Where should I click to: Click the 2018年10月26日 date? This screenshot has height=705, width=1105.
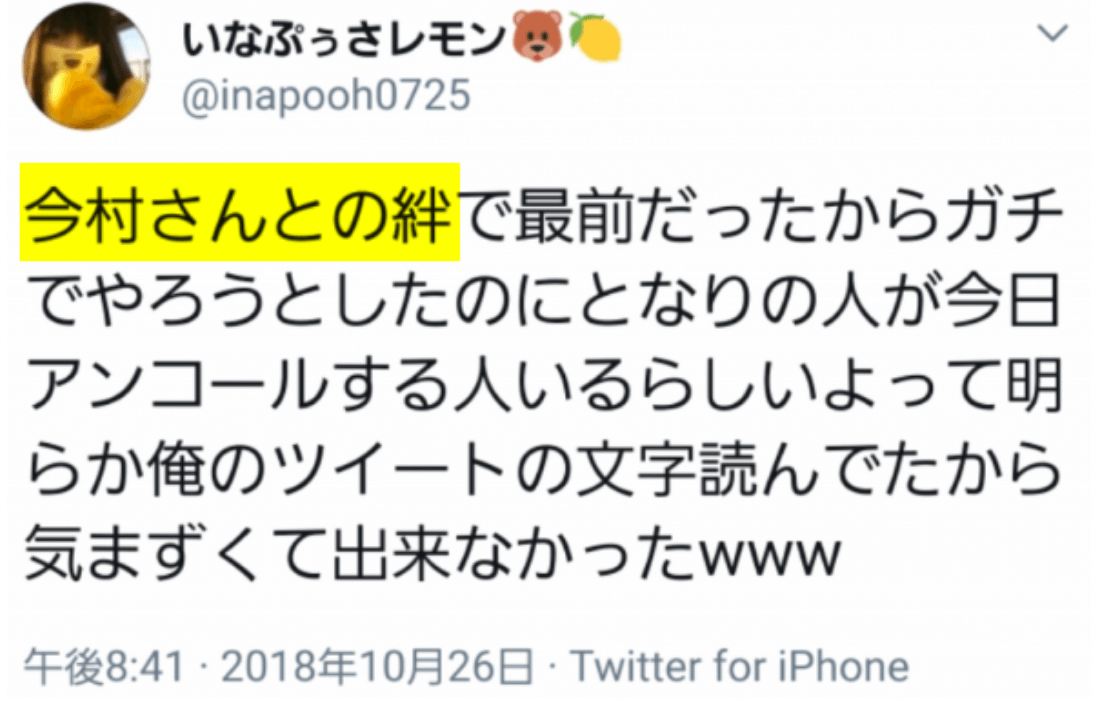tap(377, 667)
